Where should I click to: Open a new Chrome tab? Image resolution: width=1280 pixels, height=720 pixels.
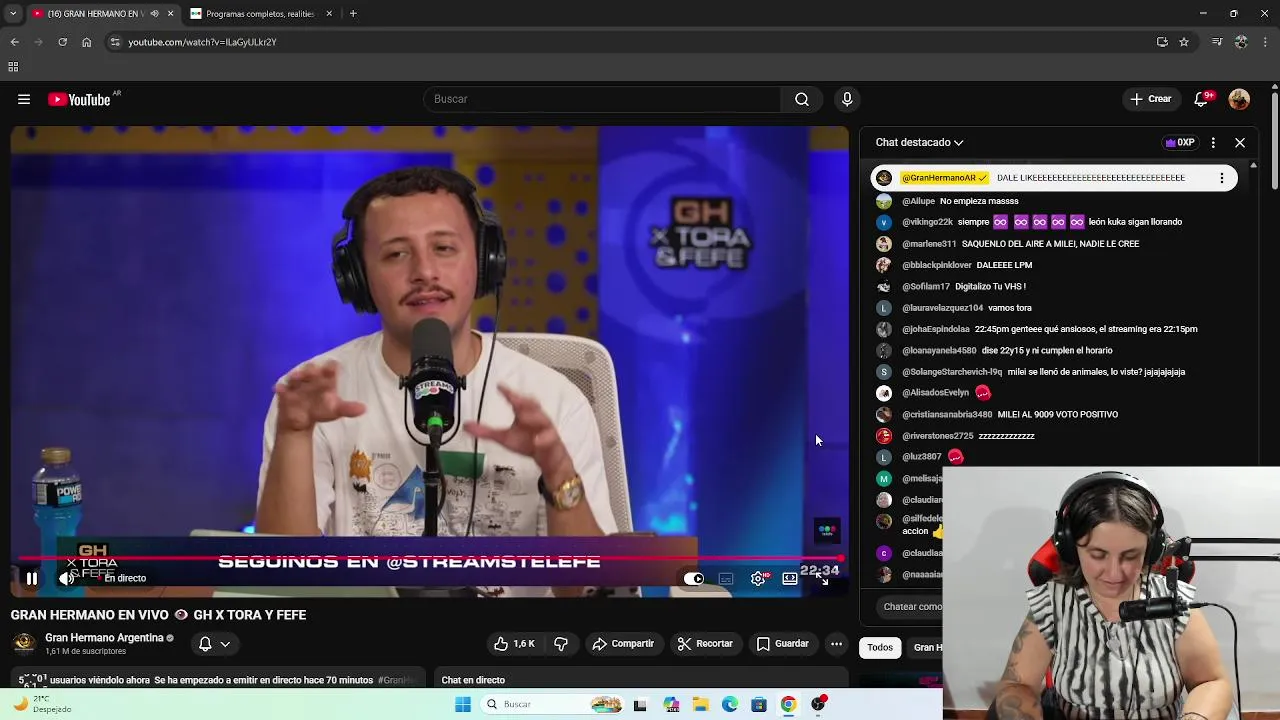(353, 14)
